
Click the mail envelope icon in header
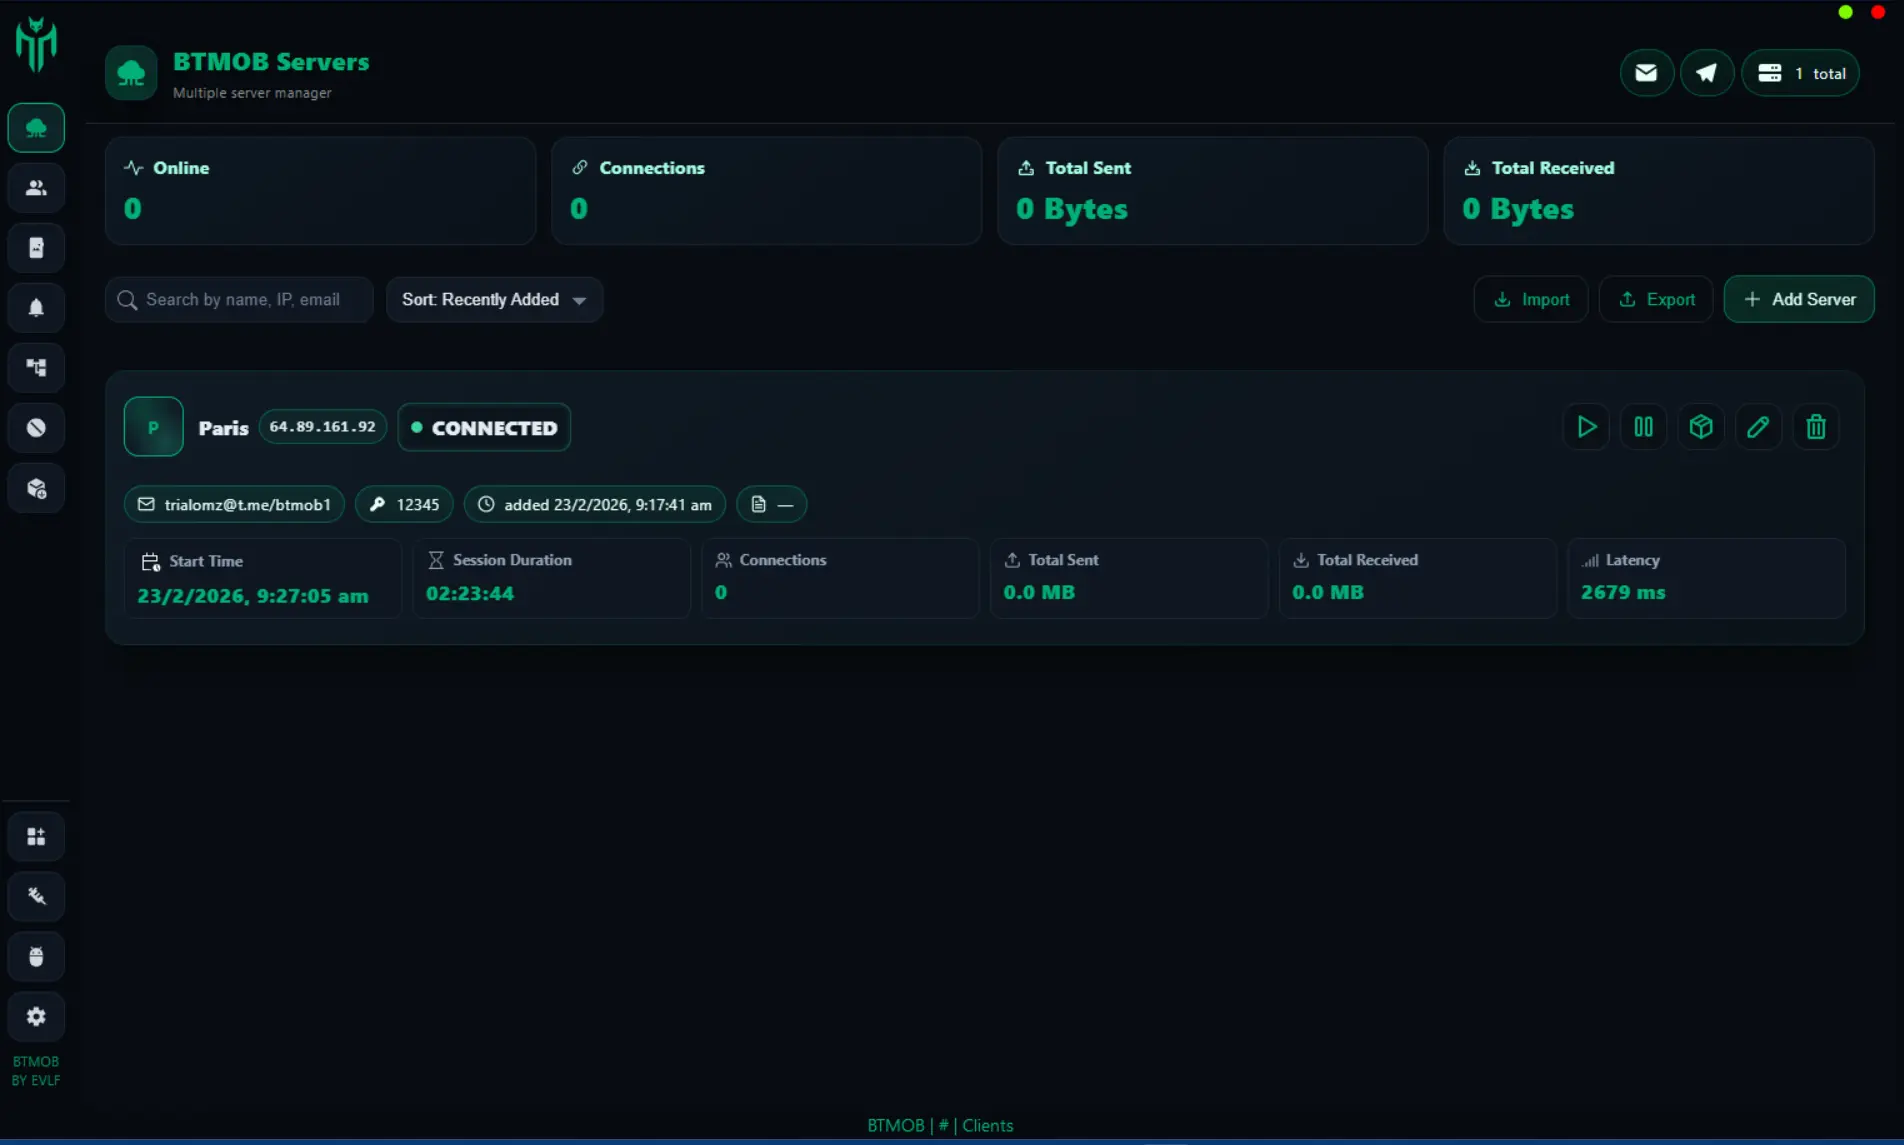(1646, 72)
